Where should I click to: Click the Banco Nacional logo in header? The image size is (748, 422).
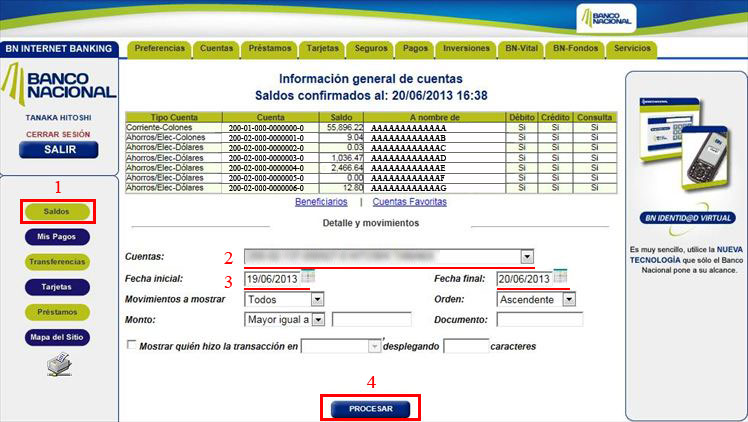606,19
